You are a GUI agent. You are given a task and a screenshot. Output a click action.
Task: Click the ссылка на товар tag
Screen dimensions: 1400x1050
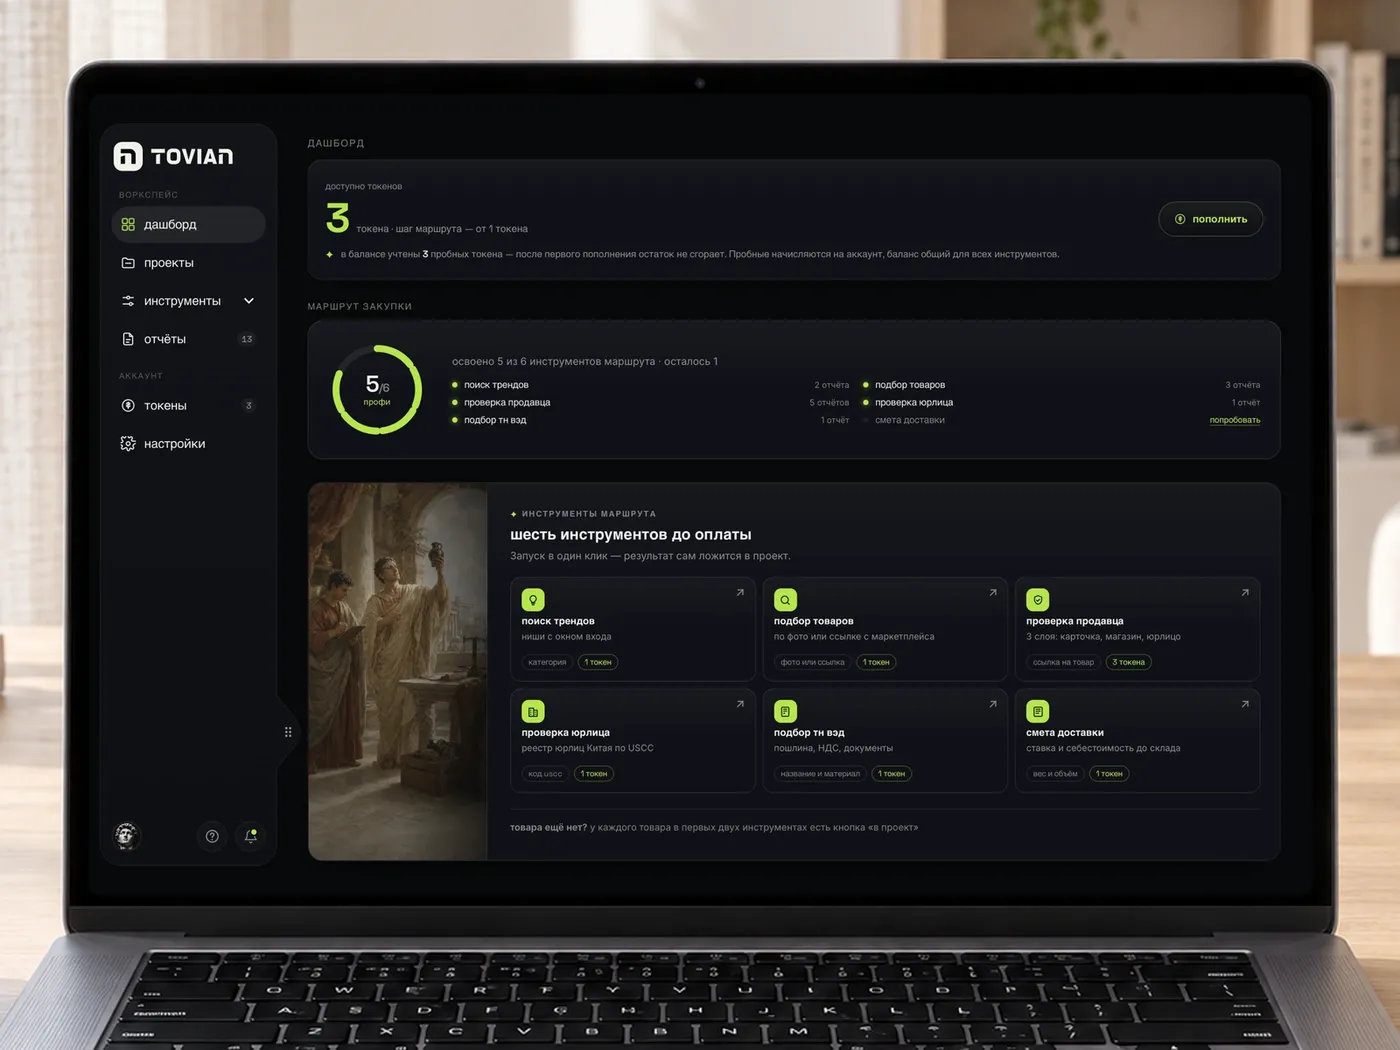[x=1063, y=662]
